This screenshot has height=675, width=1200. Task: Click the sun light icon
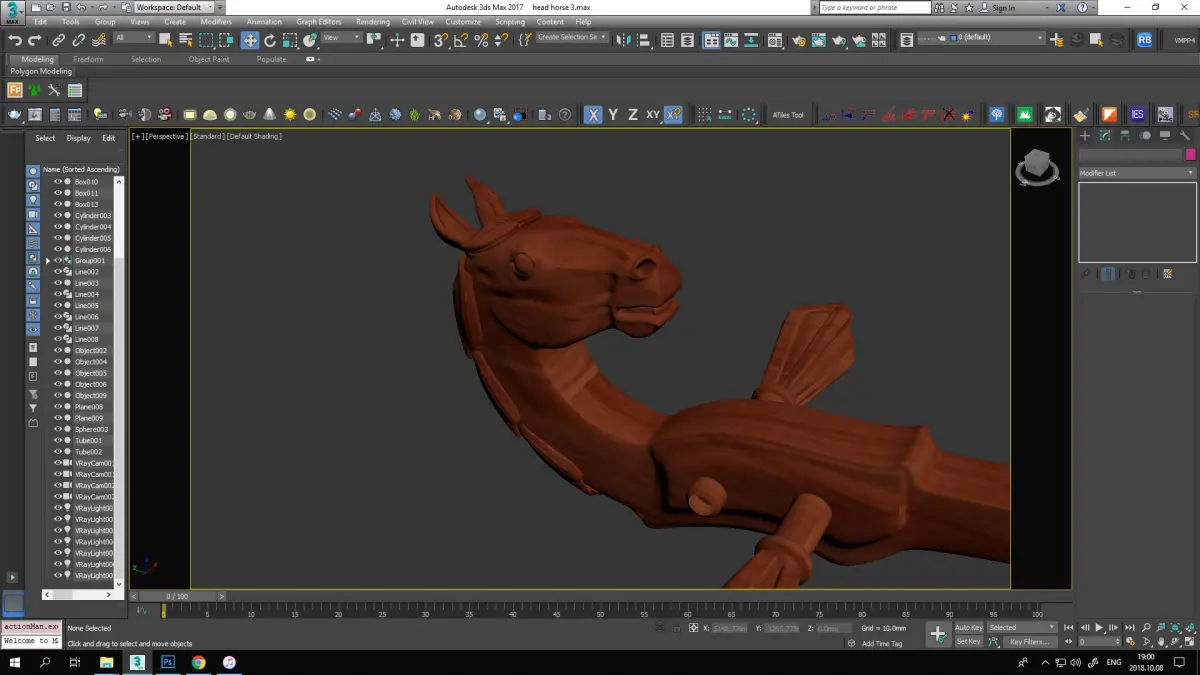[x=290, y=115]
